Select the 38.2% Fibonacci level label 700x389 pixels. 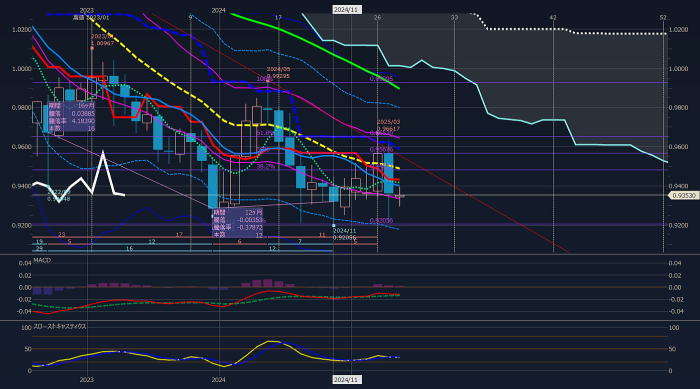266,166
